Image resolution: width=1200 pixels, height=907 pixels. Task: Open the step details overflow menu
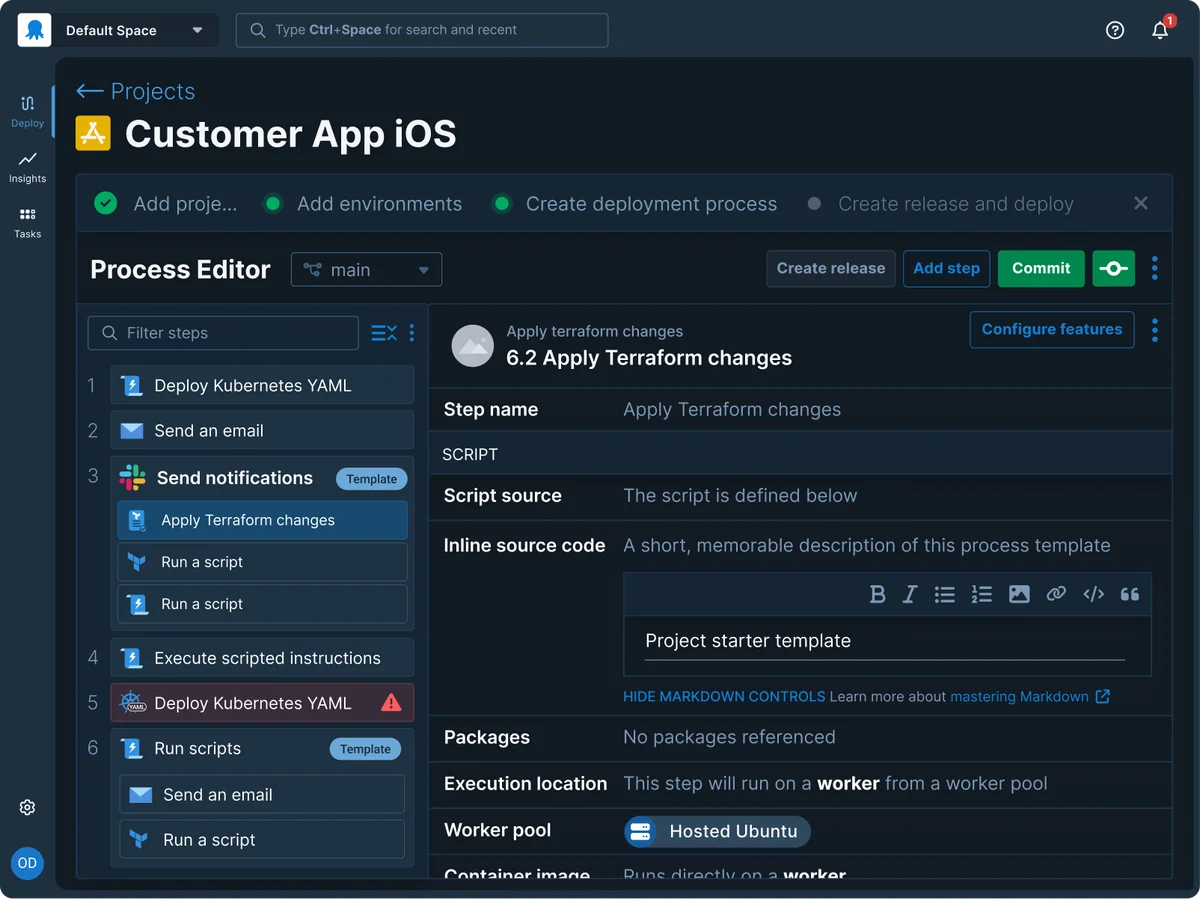tap(1155, 330)
